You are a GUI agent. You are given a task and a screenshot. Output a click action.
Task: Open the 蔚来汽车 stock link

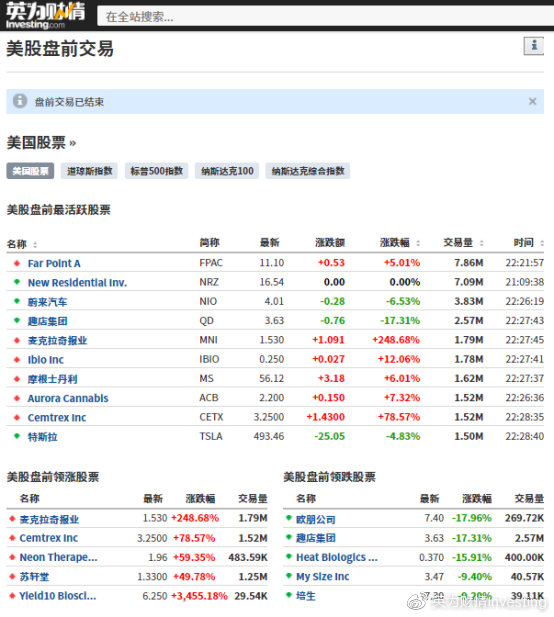47,302
